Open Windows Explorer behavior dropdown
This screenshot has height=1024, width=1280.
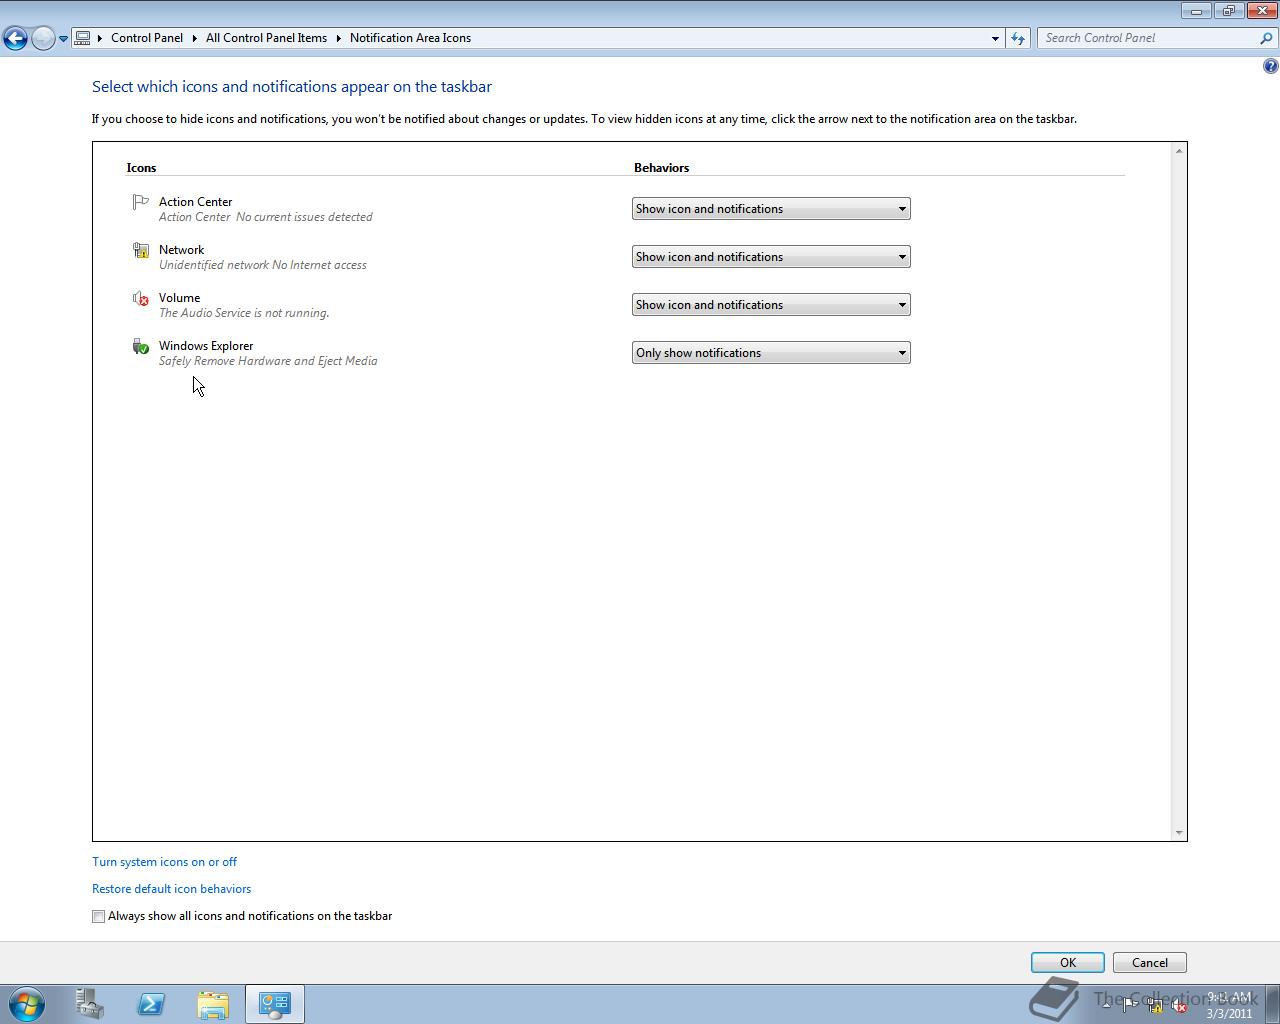[771, 353]
